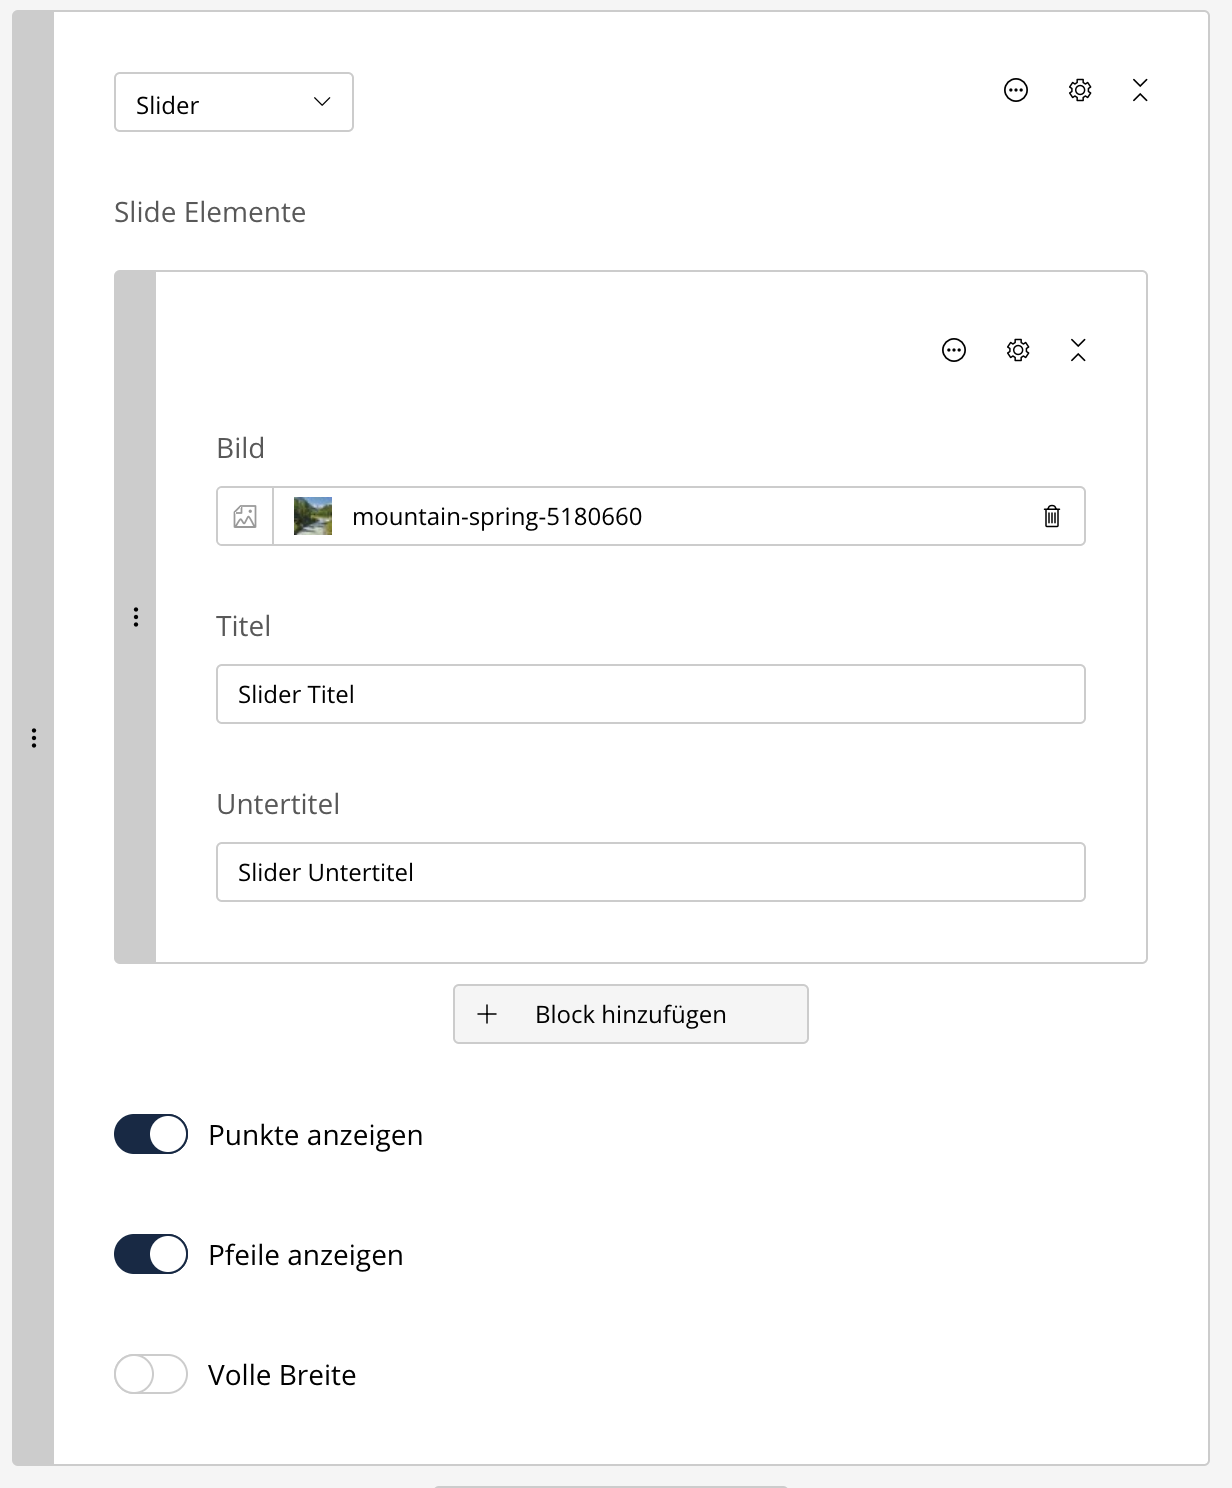Image resolution: width=1232 pixels, height=1488 pixels.
Task: Collapse the inner slide element block
Action: [1078, 350]
